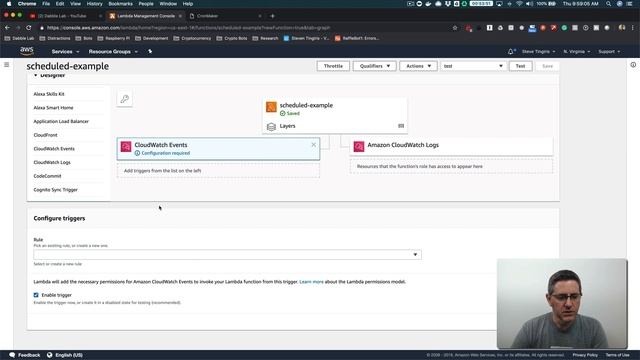
Task: Open the Apple menu
Action: click(9, 4)
